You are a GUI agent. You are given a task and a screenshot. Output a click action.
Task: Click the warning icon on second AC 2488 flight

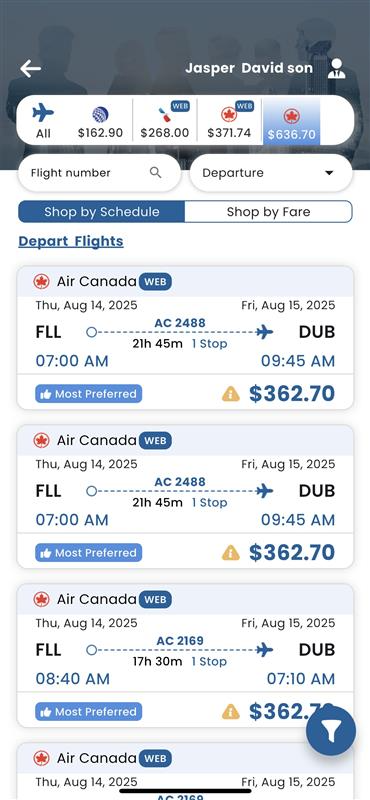[x=231, y=553]
